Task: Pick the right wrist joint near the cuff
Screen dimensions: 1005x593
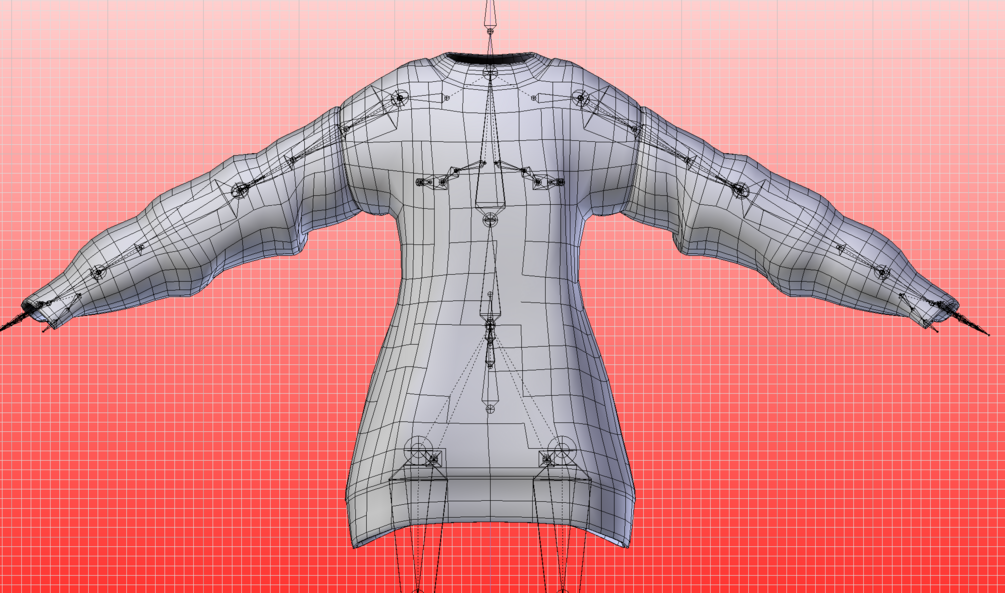Action: click(883, 274)
